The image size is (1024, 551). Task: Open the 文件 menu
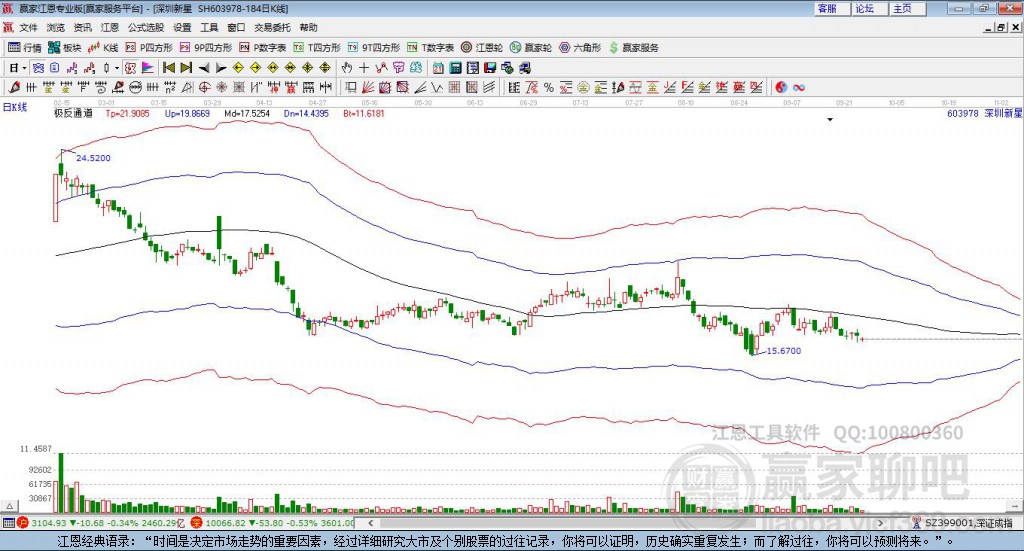[29, 27]
